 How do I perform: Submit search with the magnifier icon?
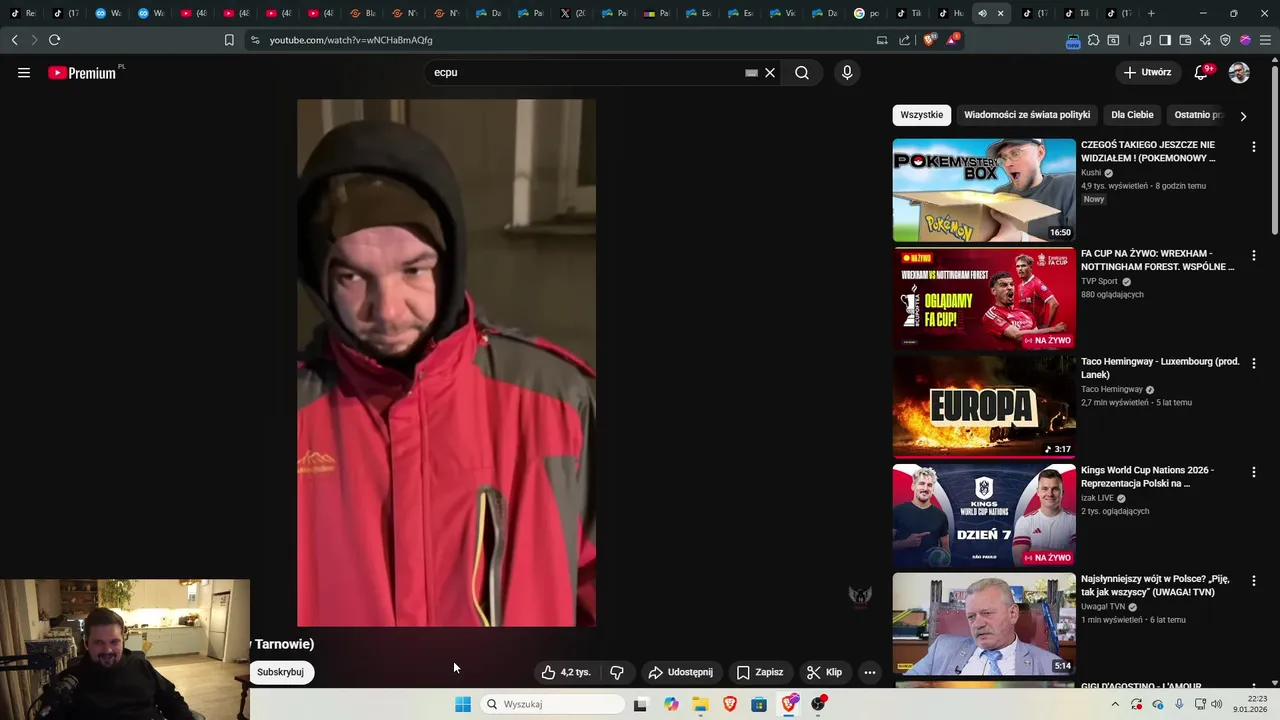click(x=802, y=73)
